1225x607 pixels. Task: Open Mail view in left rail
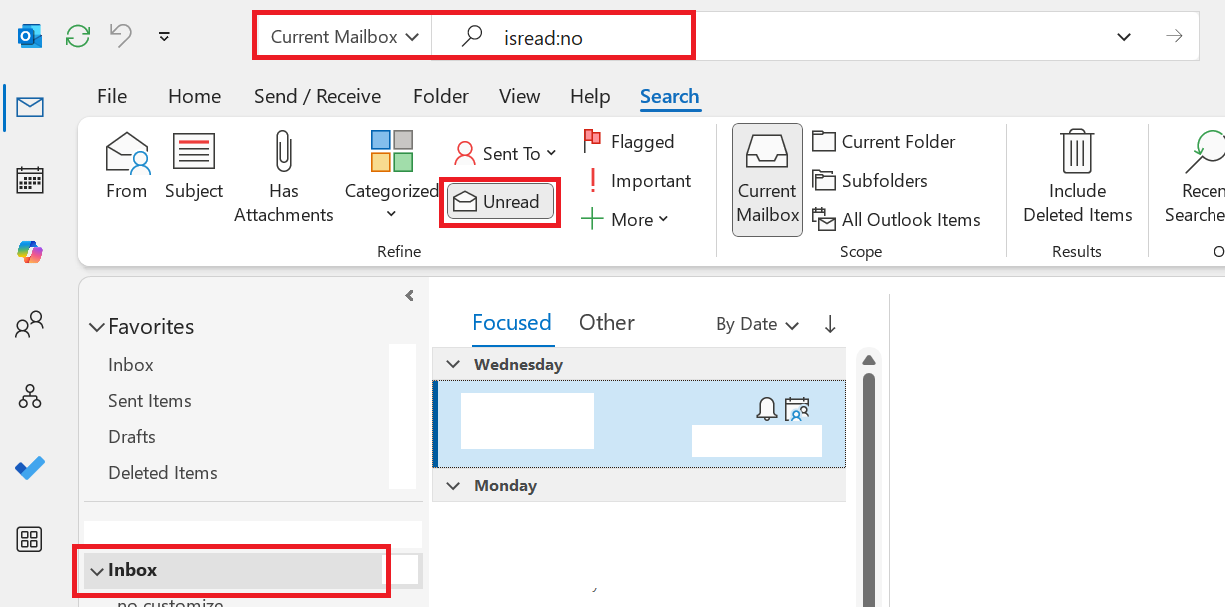30,107
